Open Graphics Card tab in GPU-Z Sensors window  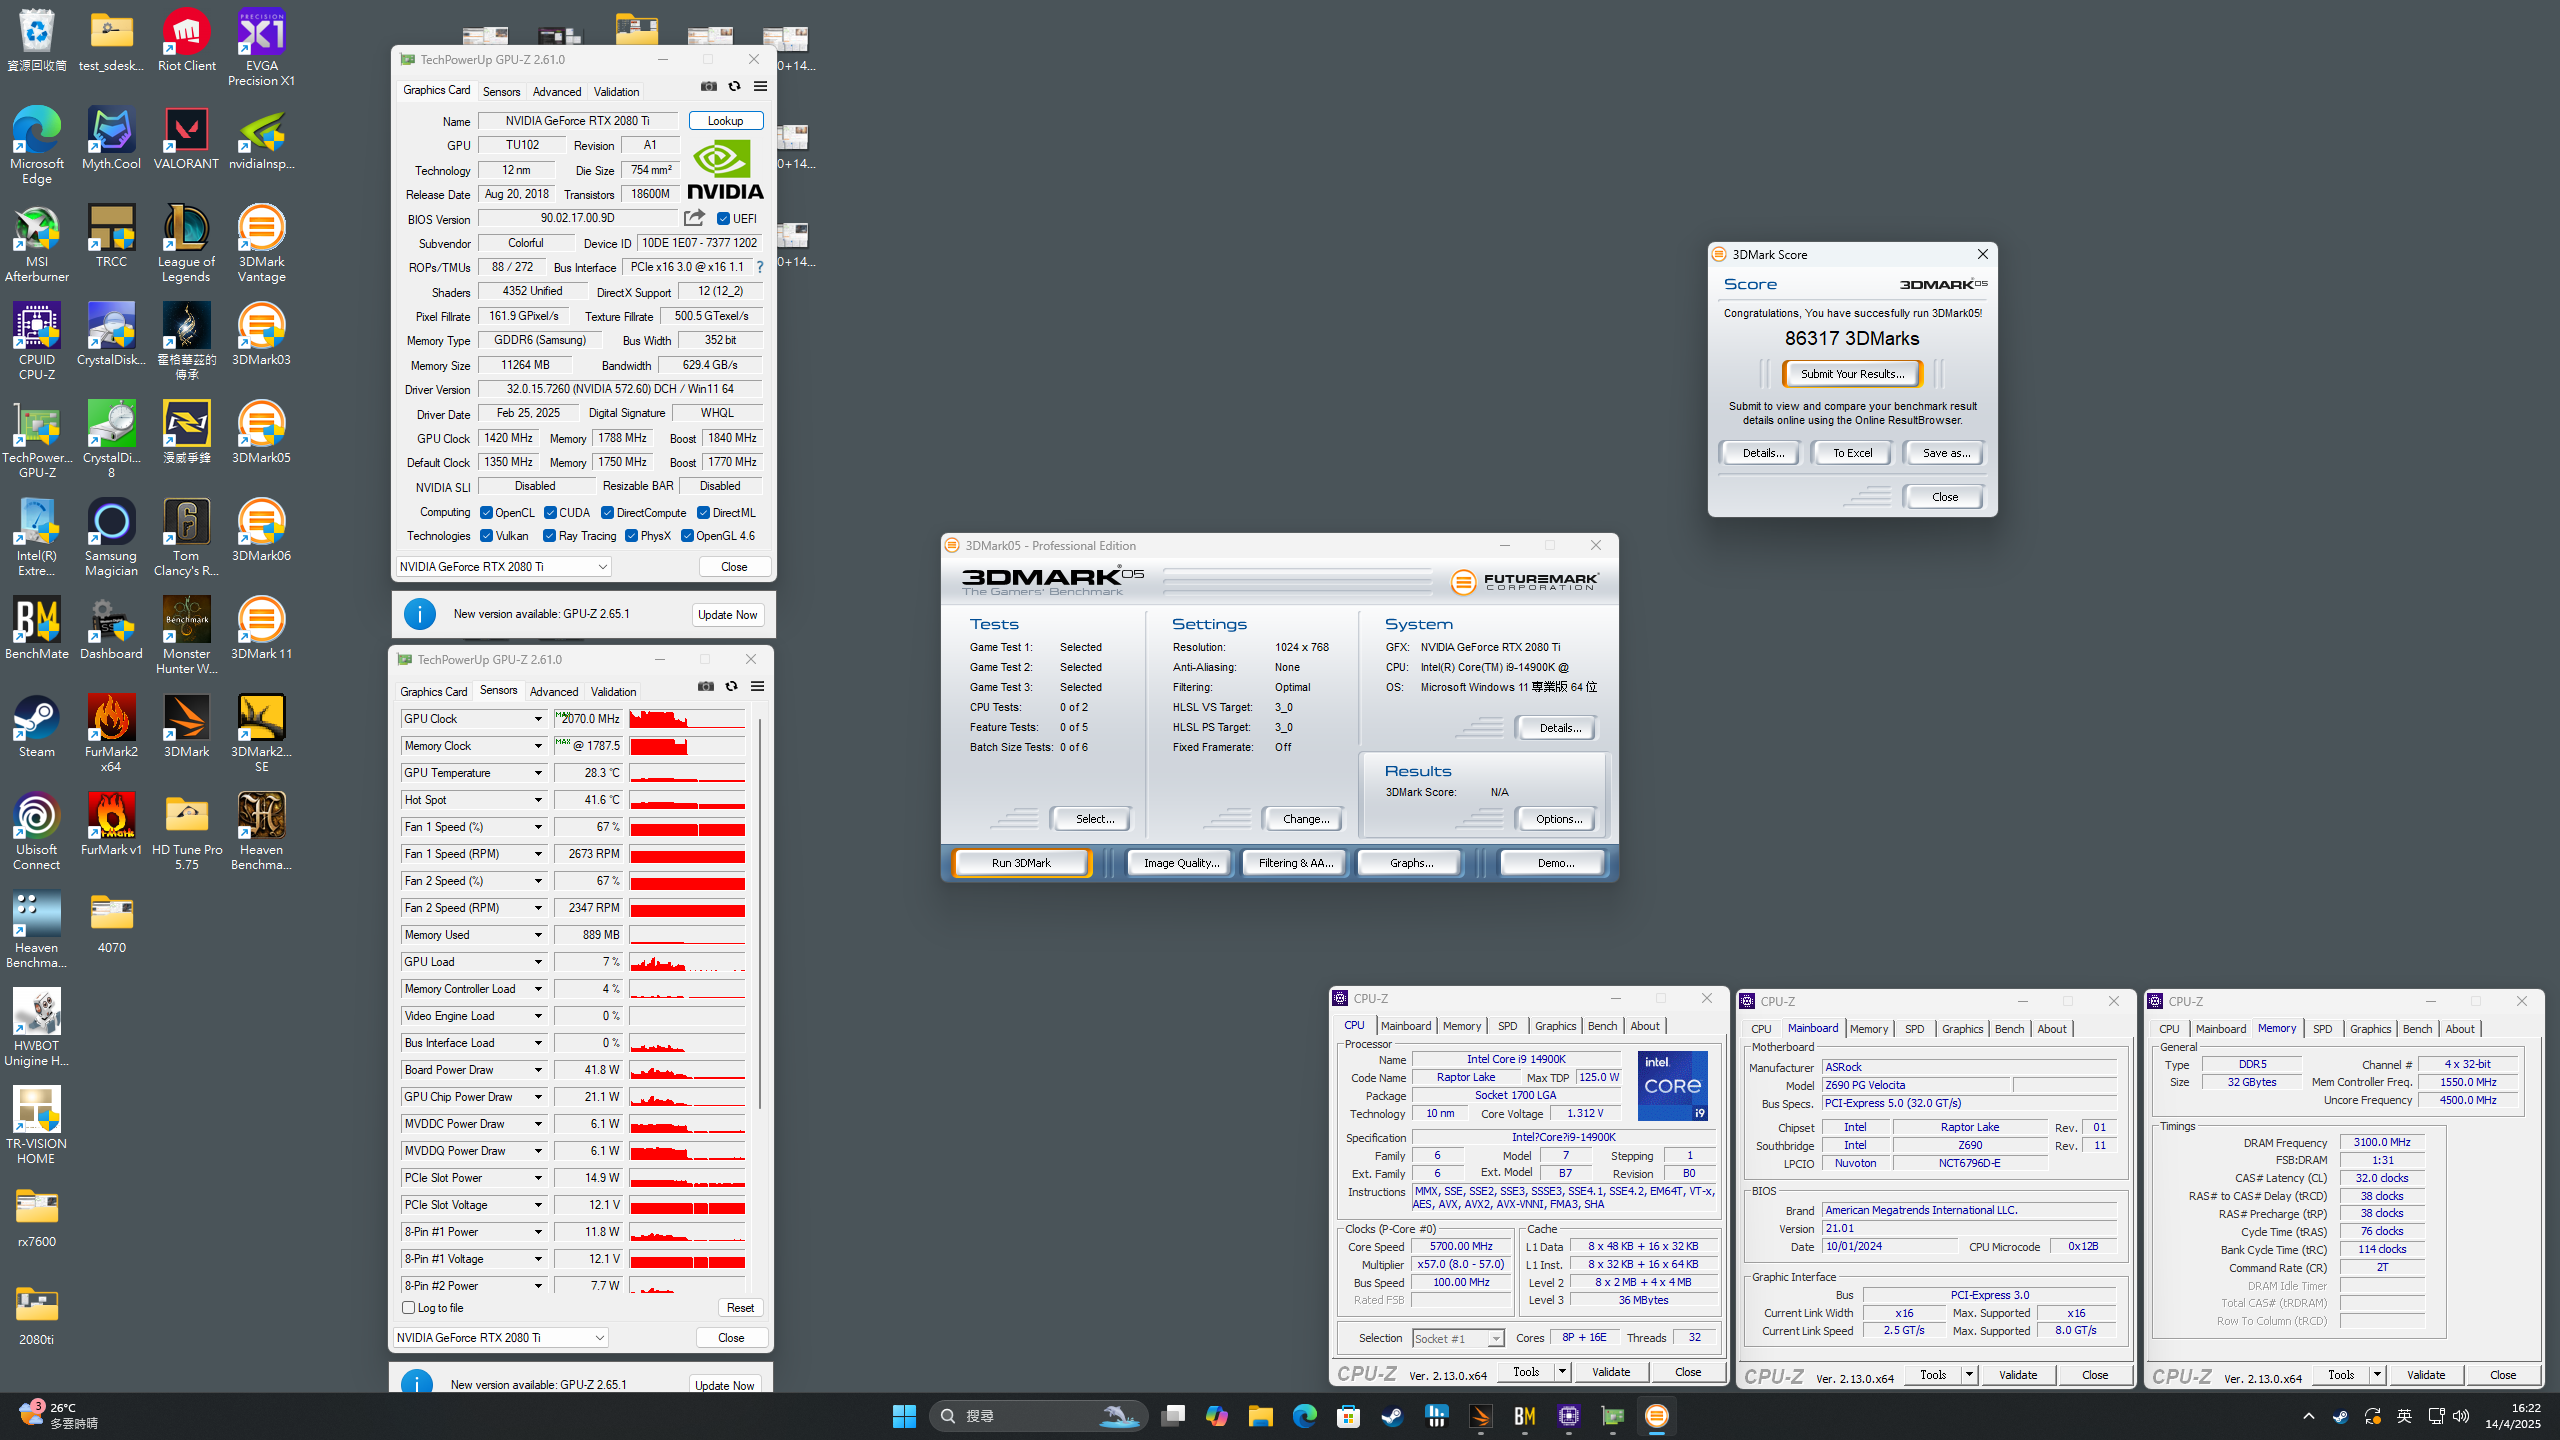tap(433, 692)
